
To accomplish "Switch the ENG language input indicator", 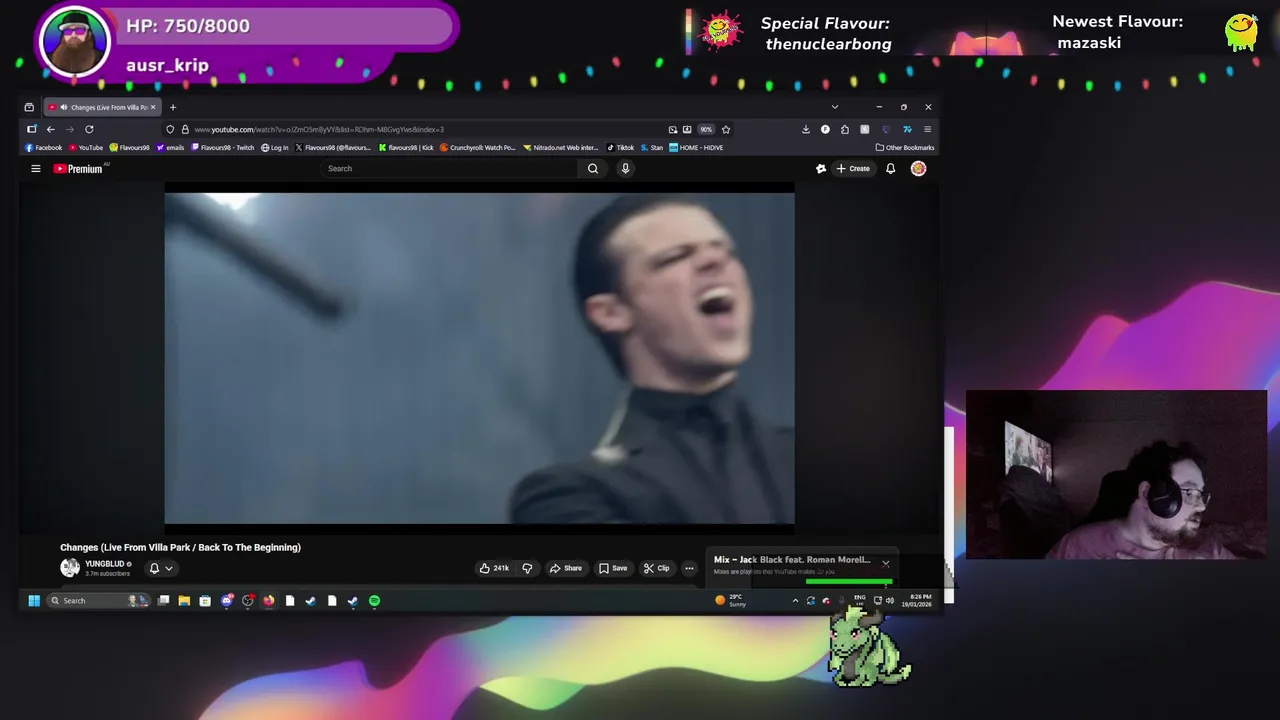I will (x=859, y=600).
